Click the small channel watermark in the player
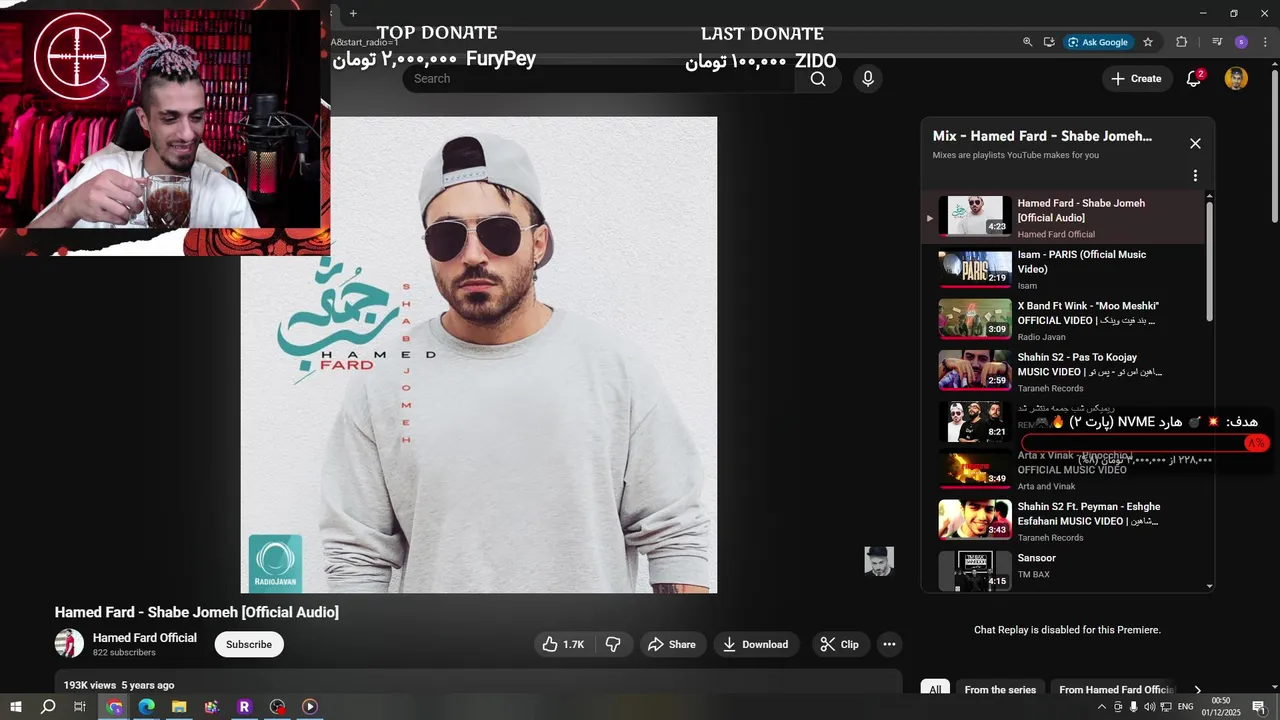The image size is (1280, 720). (879, 561)
